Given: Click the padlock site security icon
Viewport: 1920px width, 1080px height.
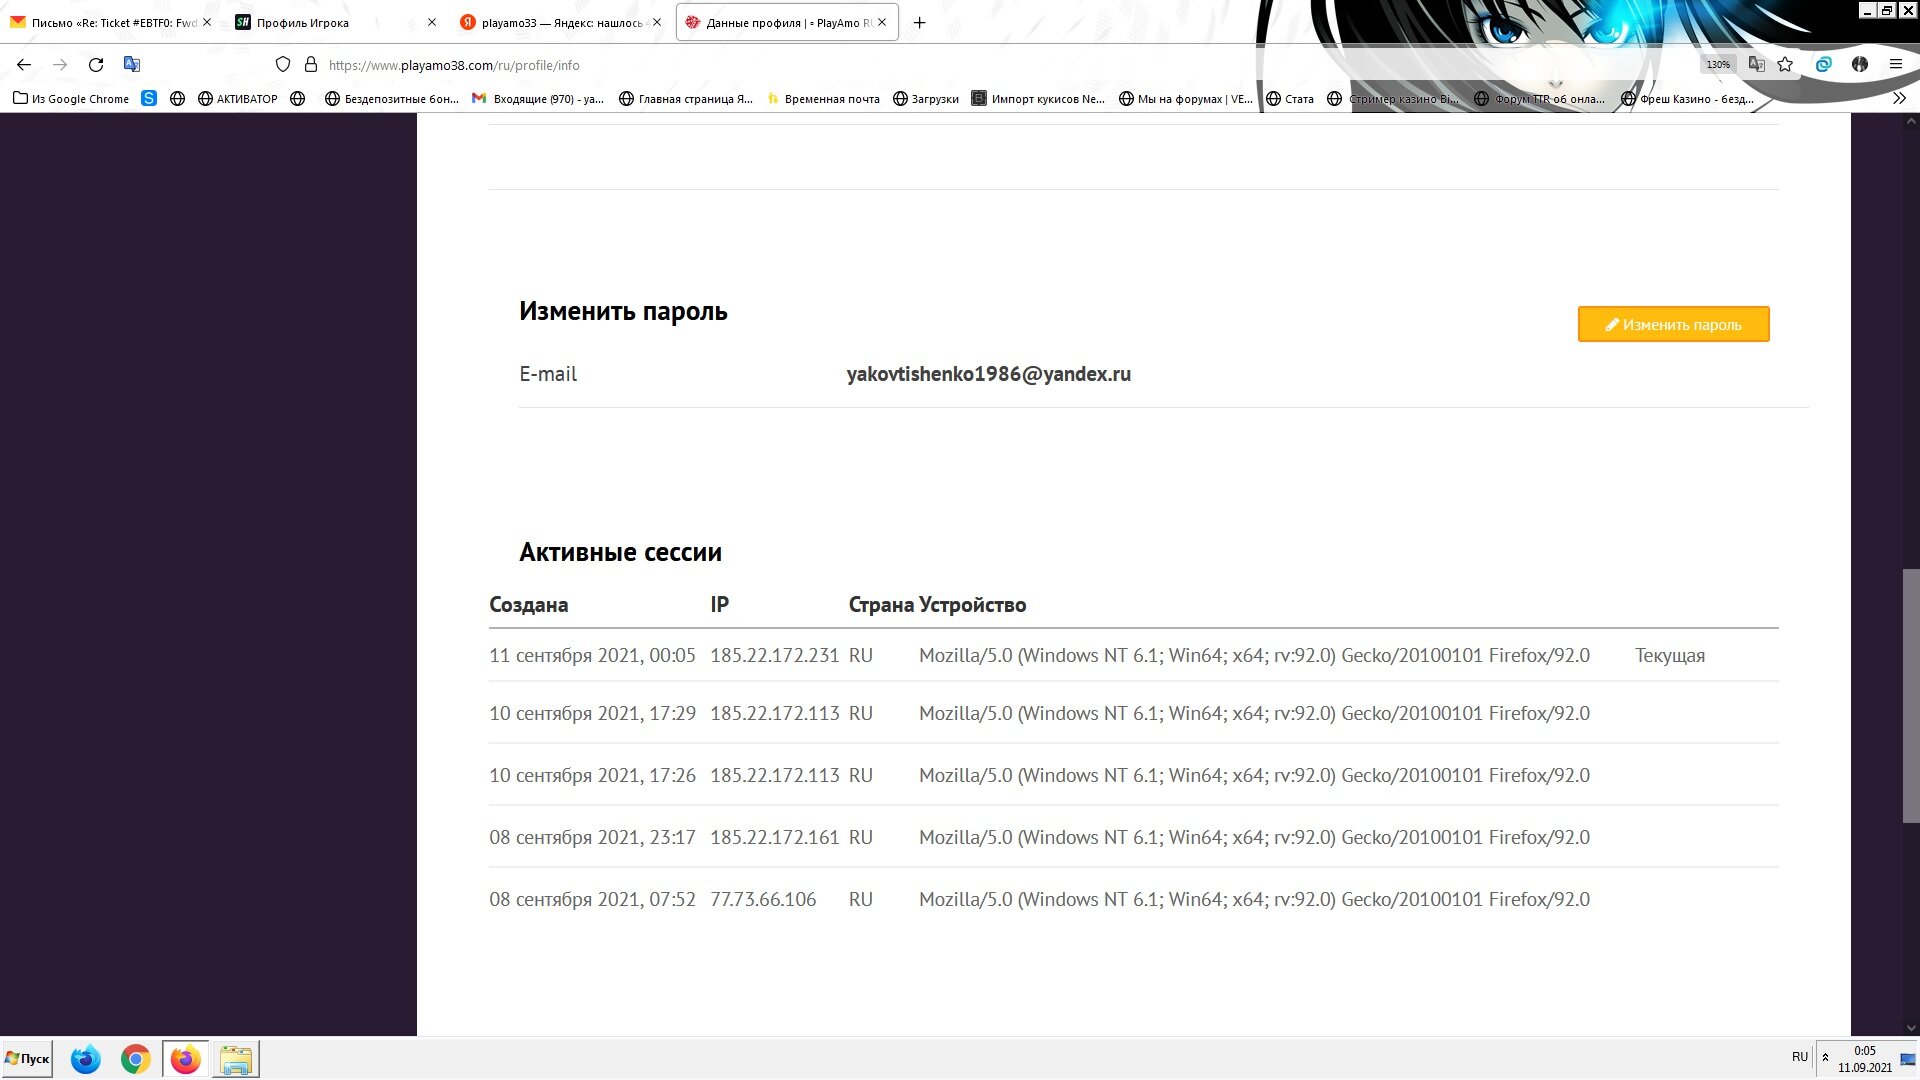Looking at the screenshot, I should coord(311,65).
